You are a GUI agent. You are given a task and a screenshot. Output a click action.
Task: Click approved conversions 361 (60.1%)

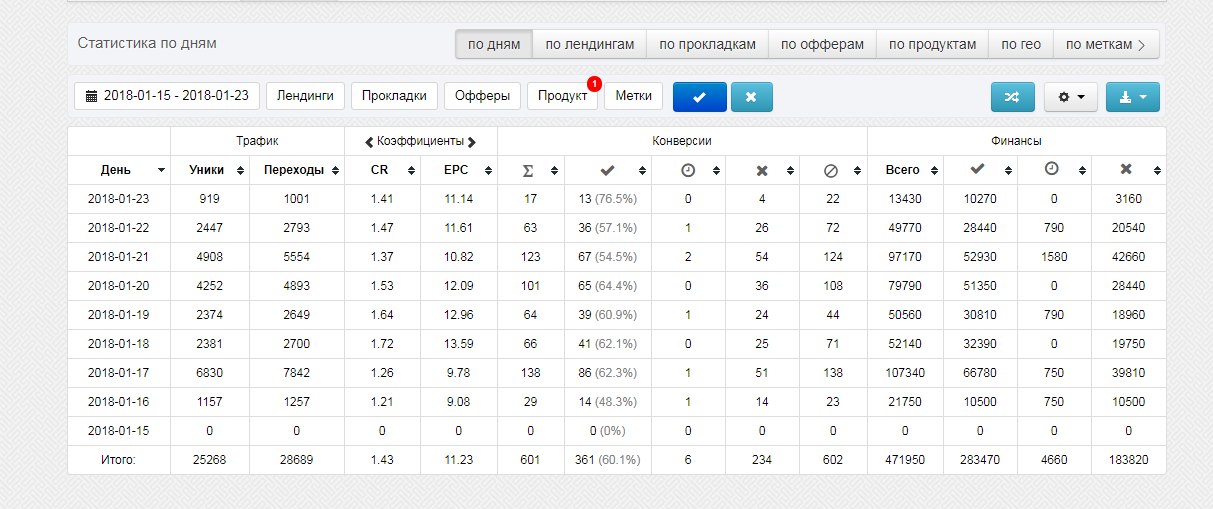(x=608, y=460)
